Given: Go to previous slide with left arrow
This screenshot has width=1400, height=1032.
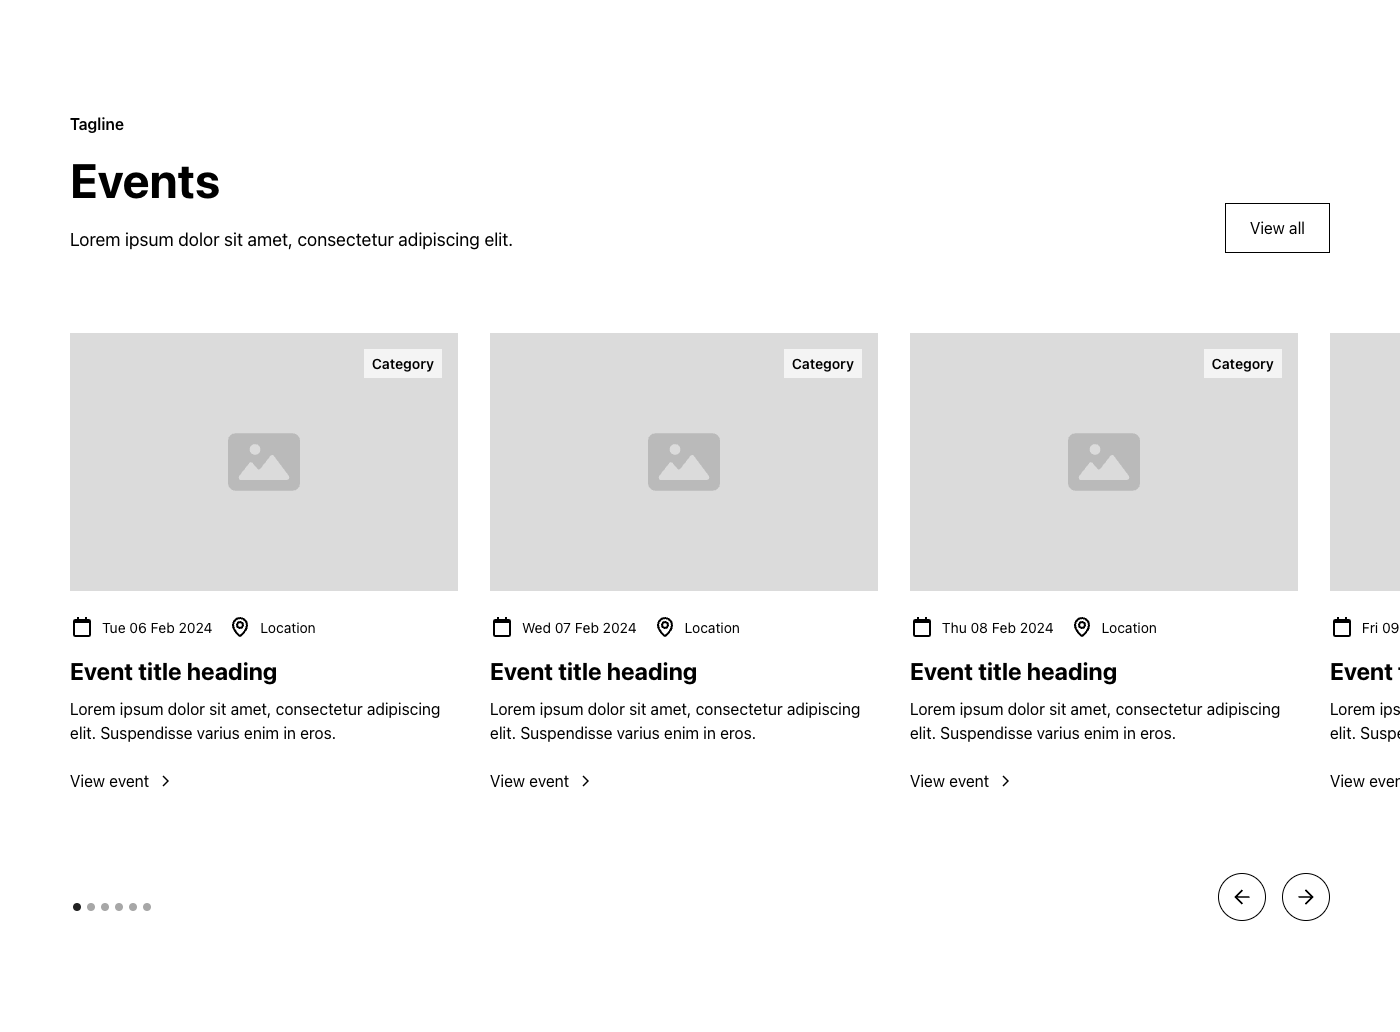Looking at the screenshot, I should [1242, 897].
